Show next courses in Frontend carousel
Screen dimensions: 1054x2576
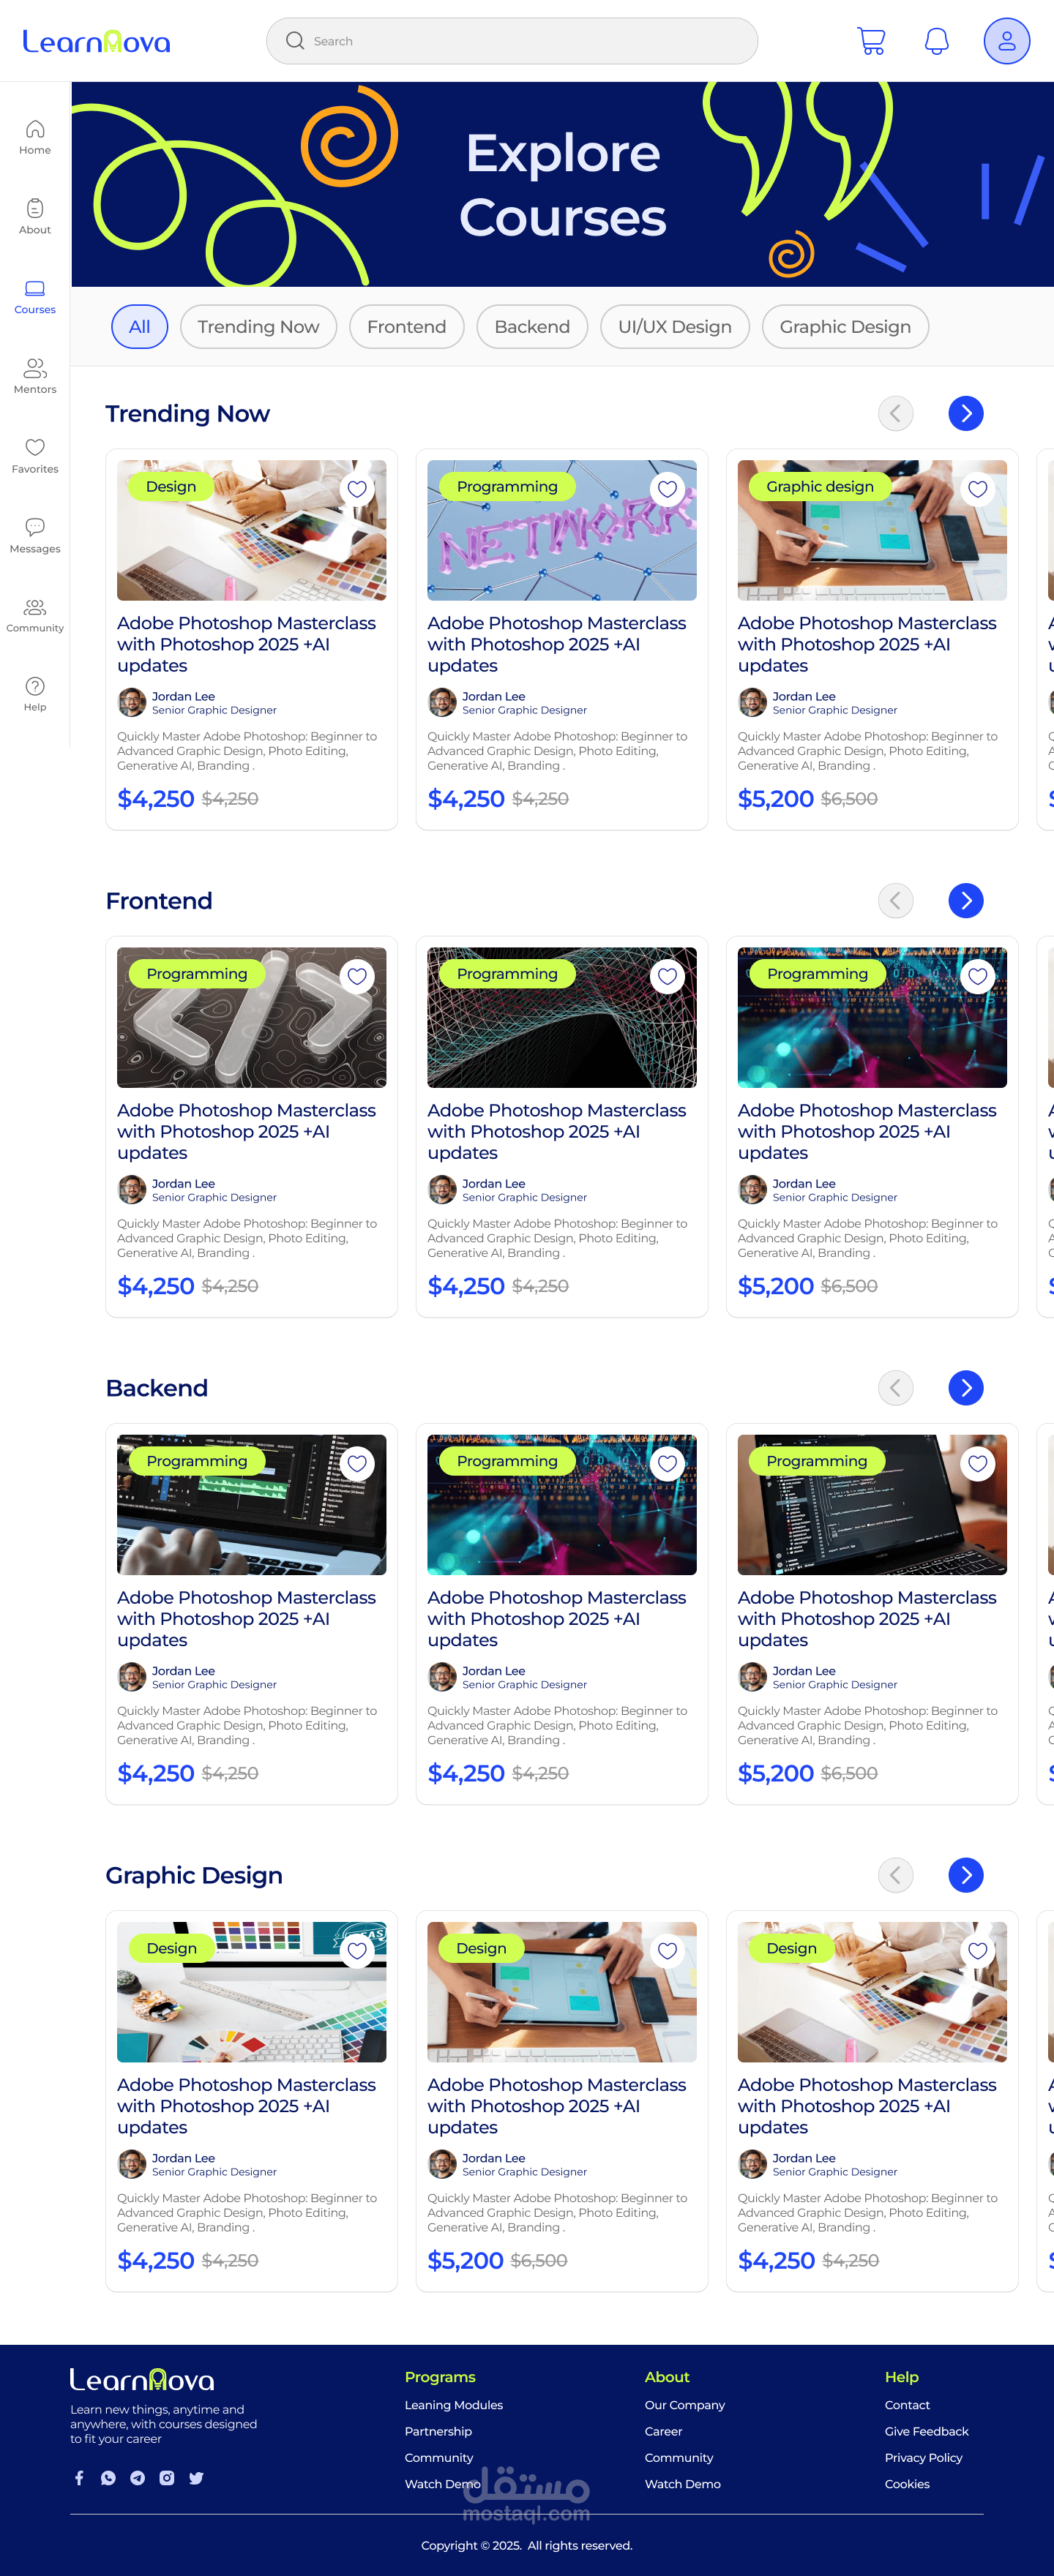click(966, 900)
